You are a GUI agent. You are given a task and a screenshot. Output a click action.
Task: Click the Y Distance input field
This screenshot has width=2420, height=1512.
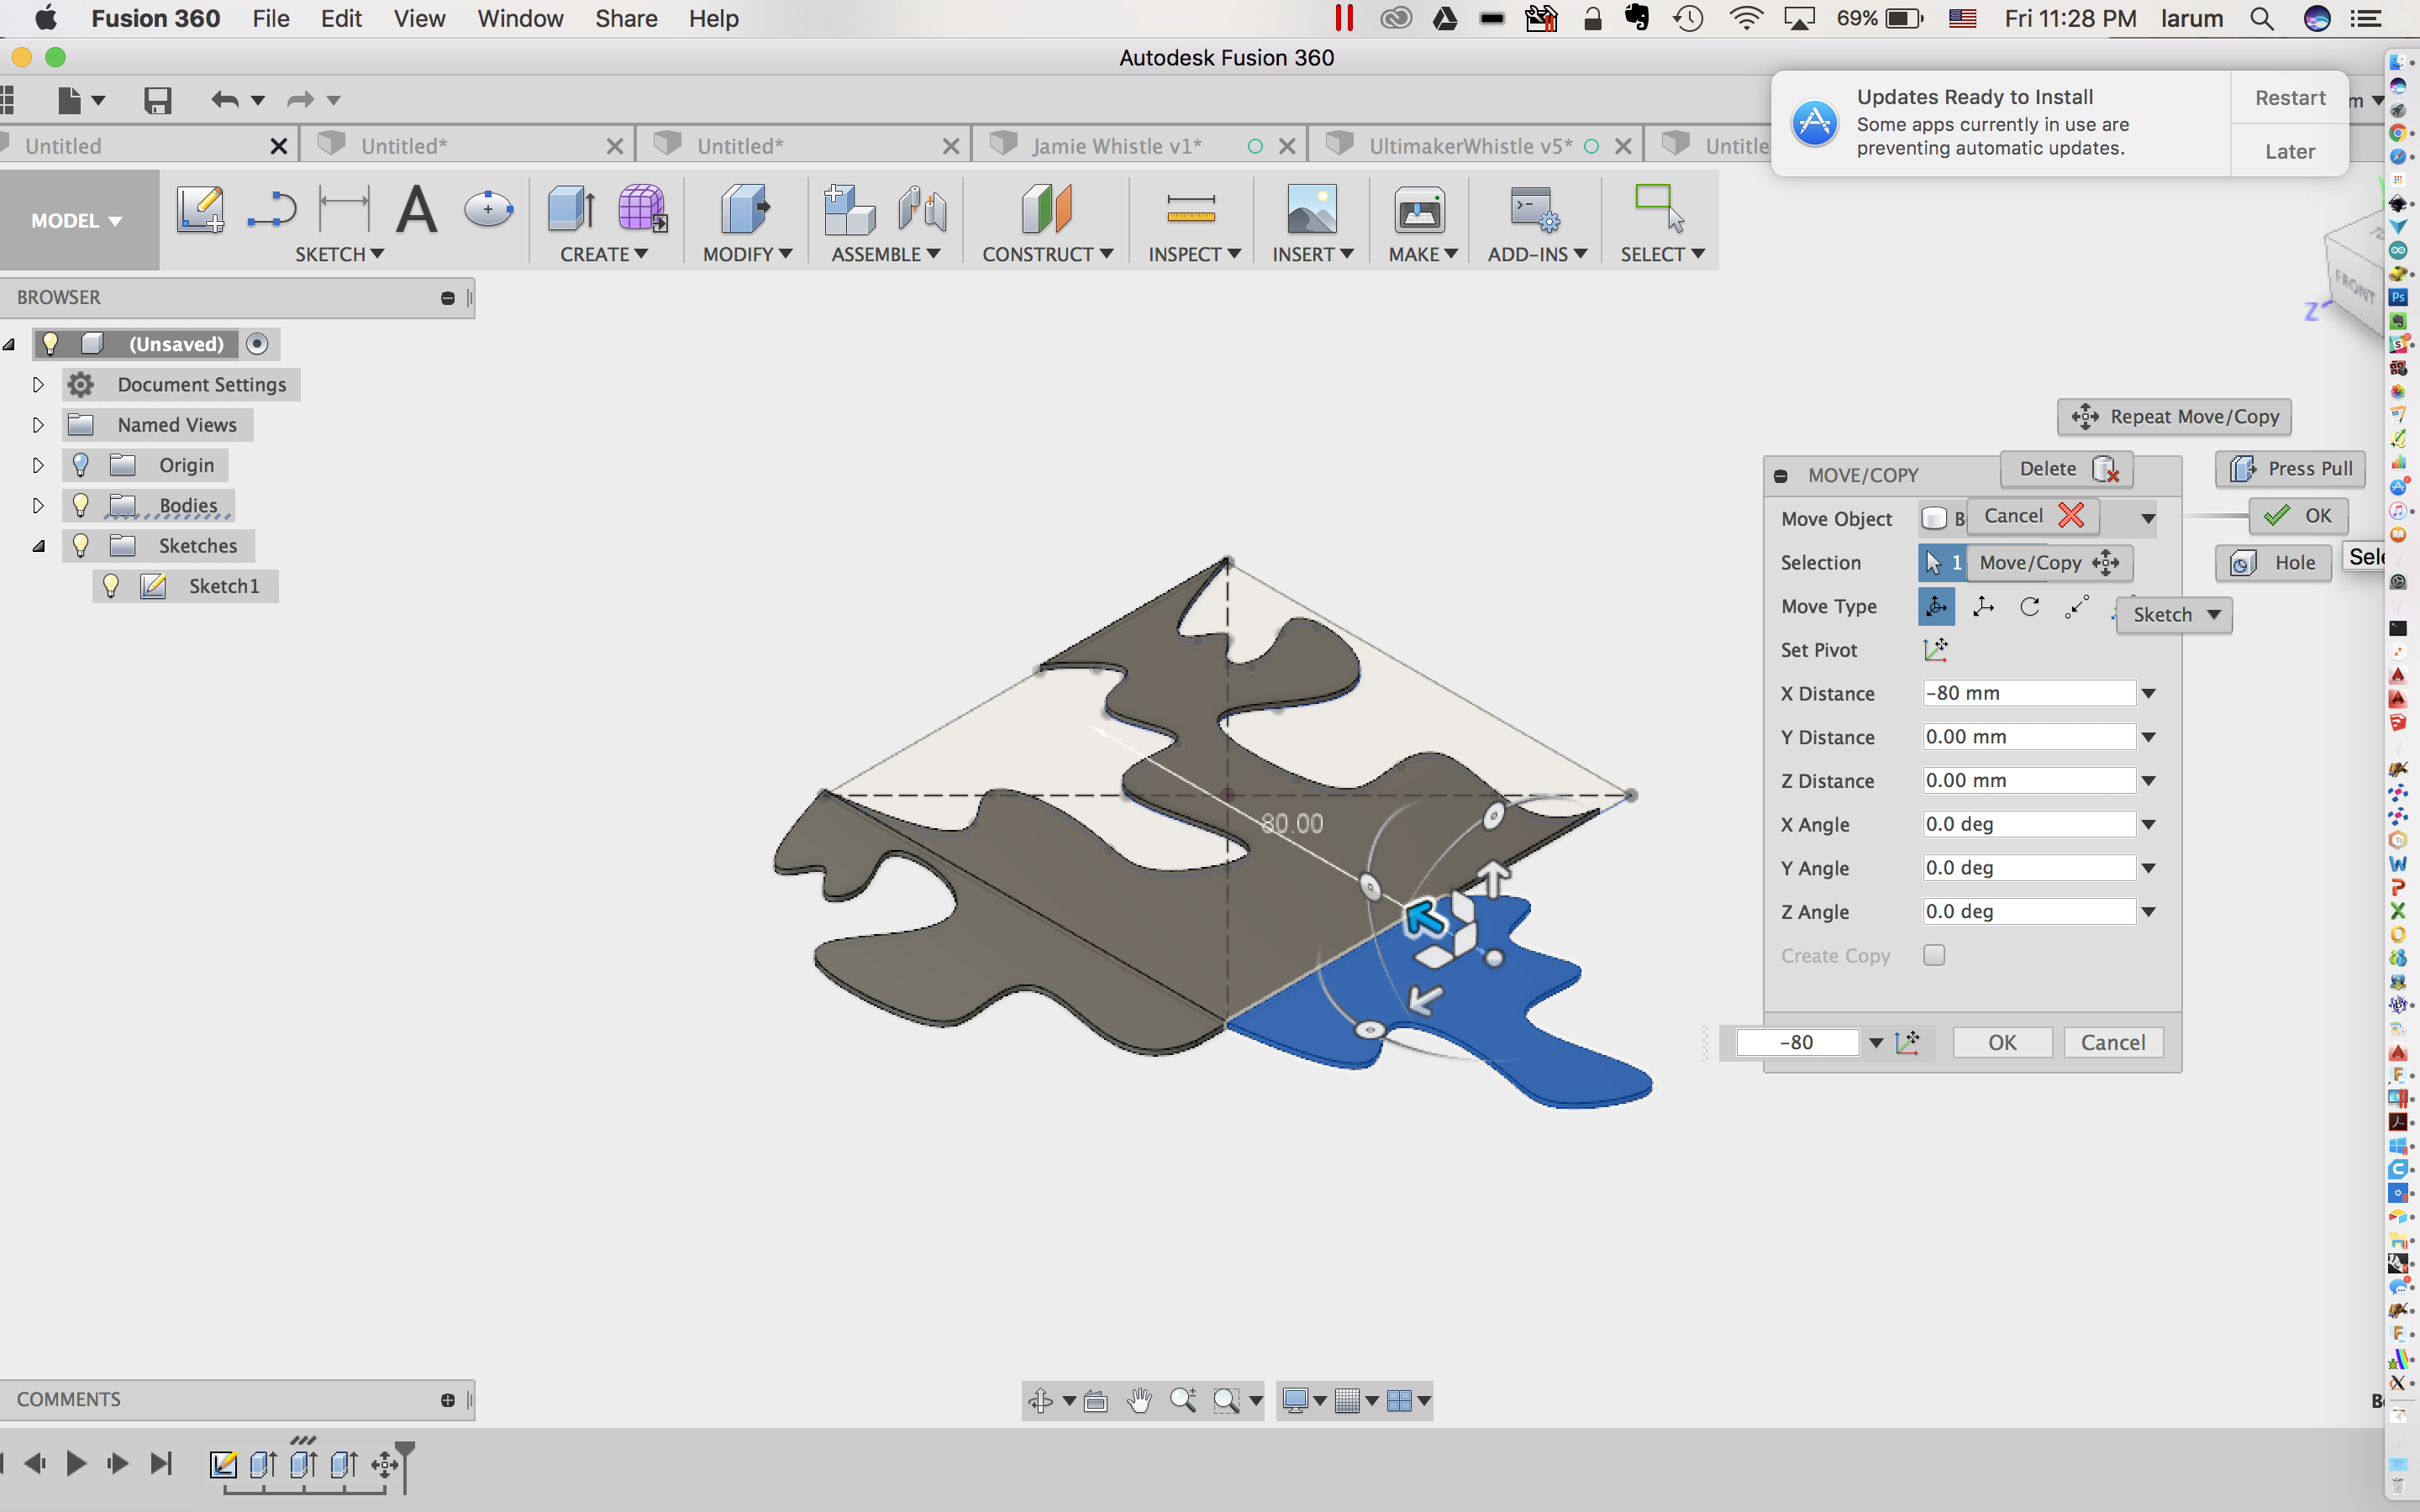point(2029,737)
